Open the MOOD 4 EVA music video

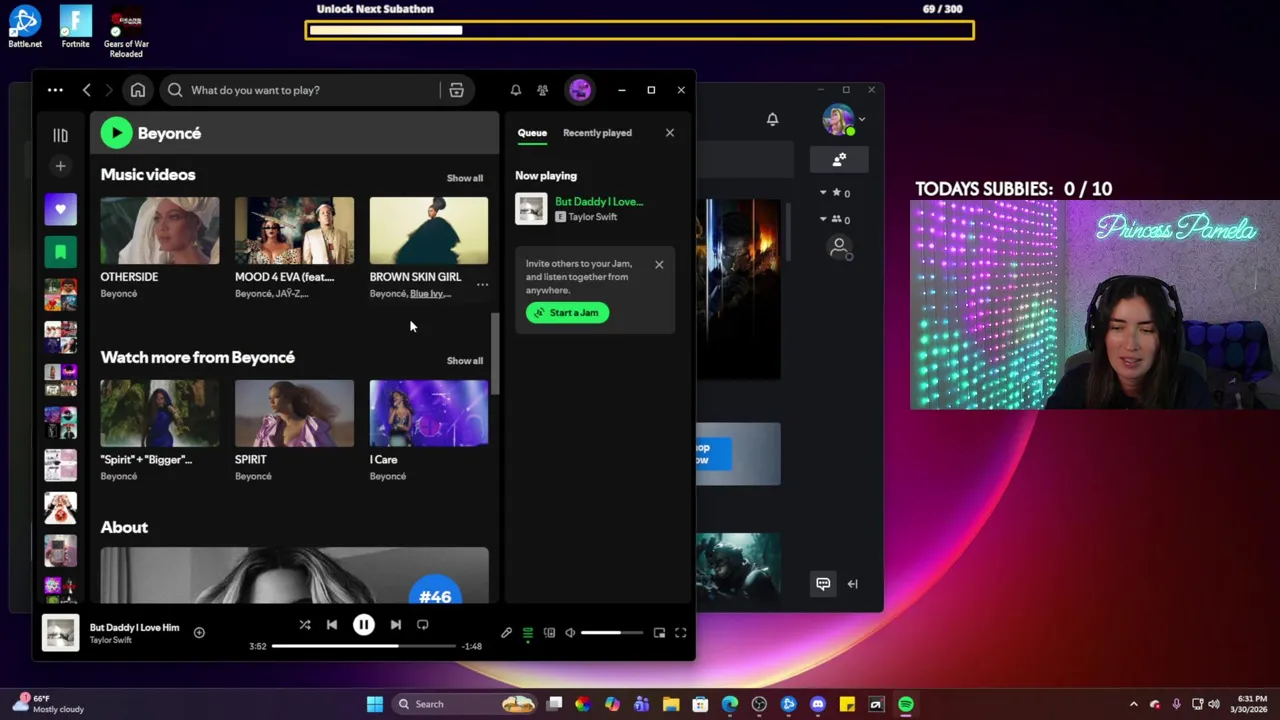tap(294, 230)
